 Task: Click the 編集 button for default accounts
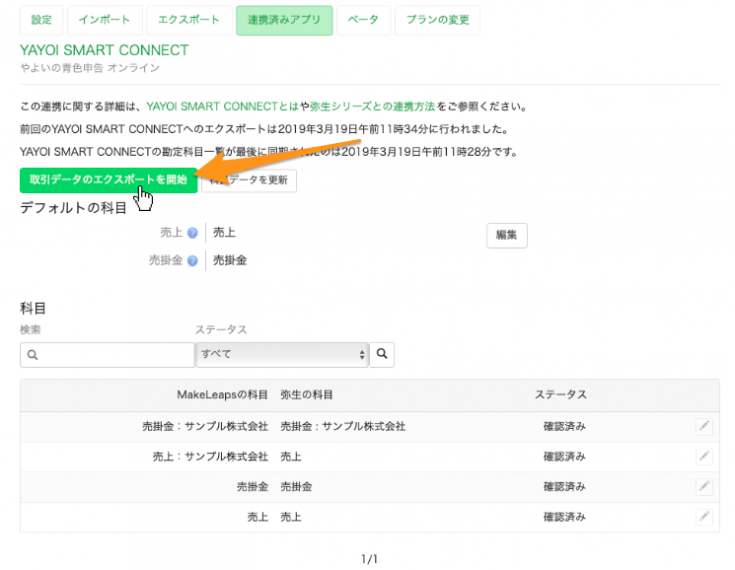tap(507, 235)
